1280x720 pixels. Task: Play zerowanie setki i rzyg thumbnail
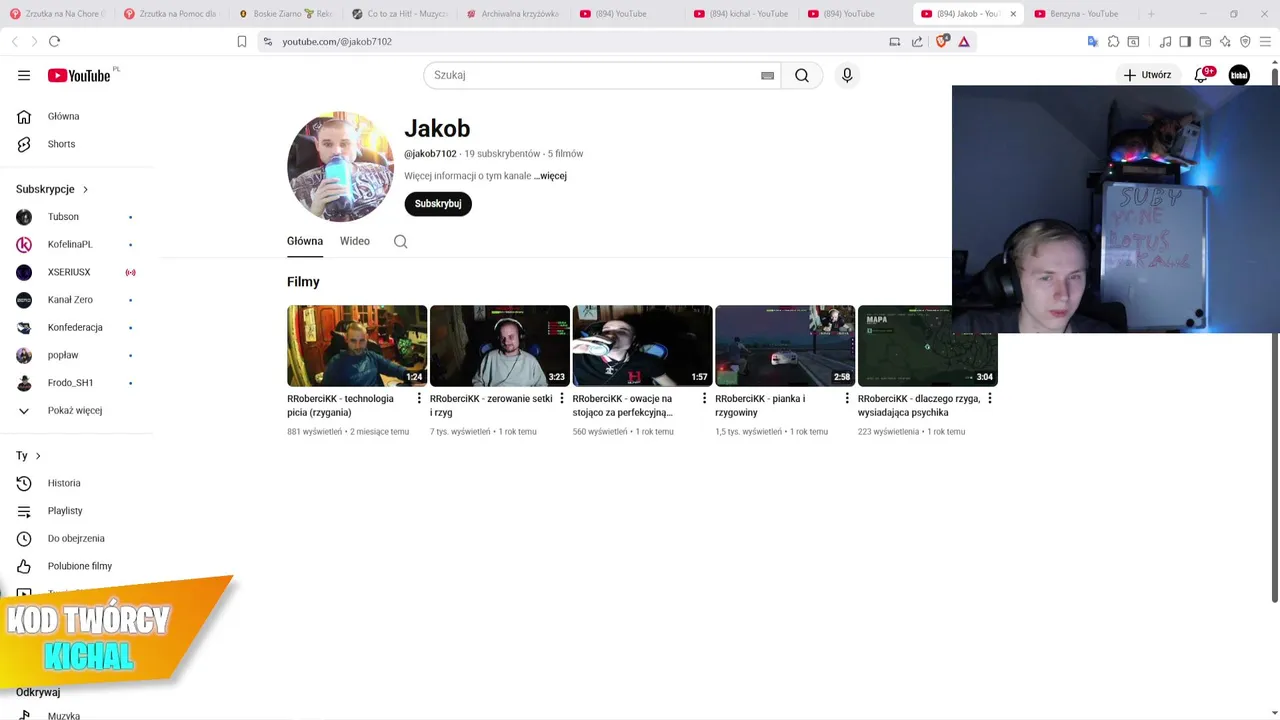click(x=500, y=346)
